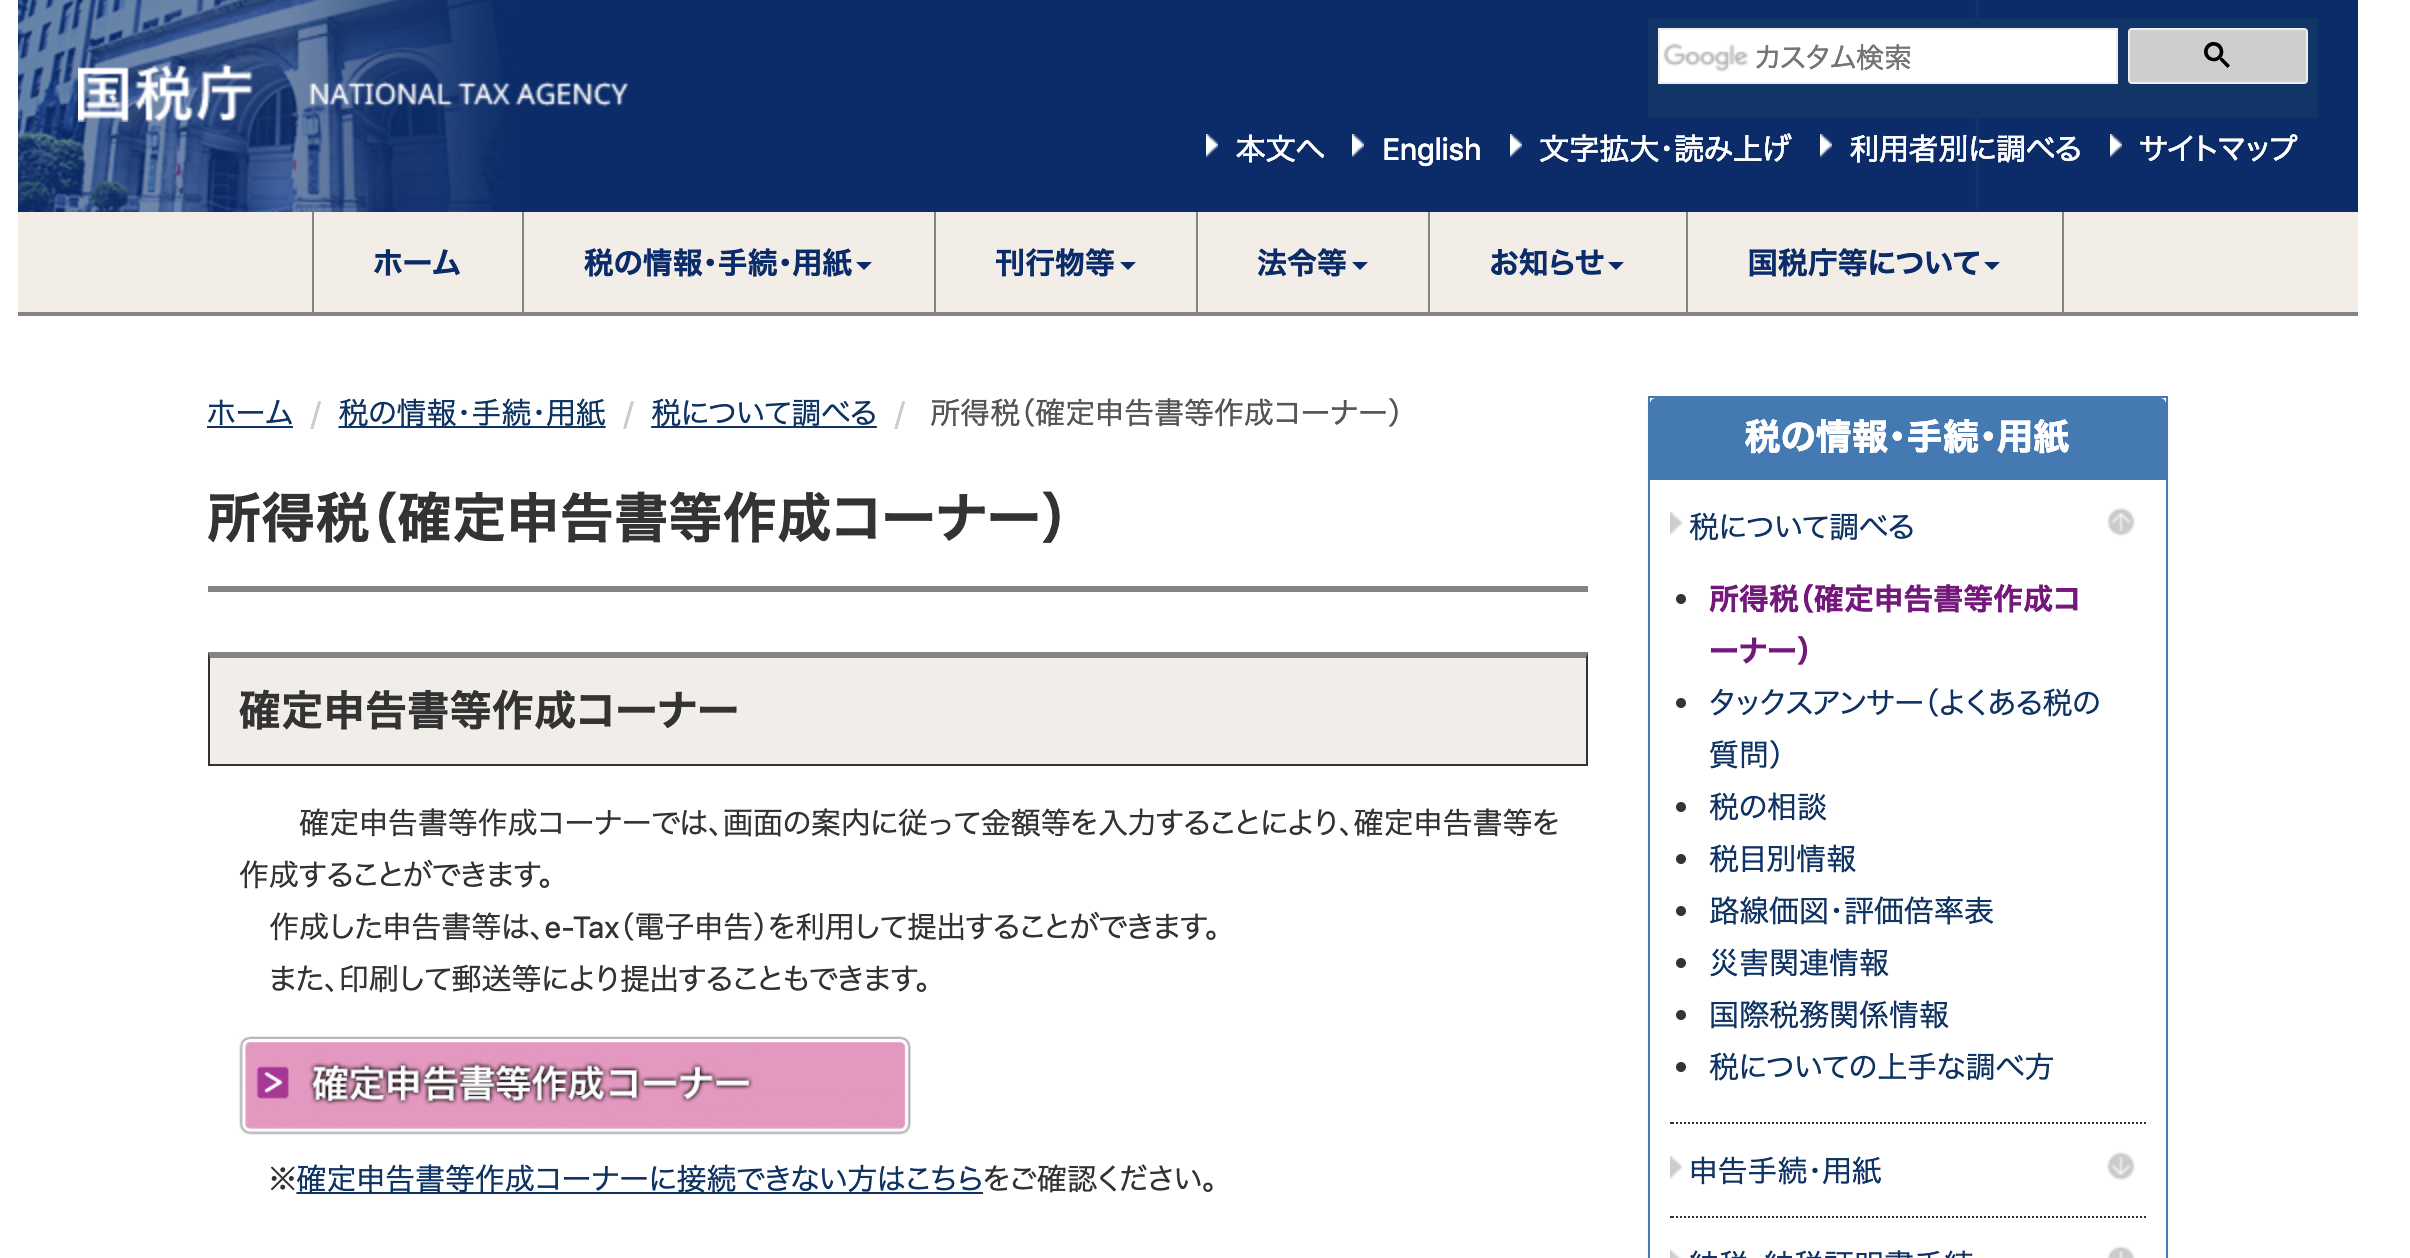Image resolution: width=2410 pixels, height=1258 pixels.
Task: Expand the 法令等 dropdown menu
Action: (1313, 263)
